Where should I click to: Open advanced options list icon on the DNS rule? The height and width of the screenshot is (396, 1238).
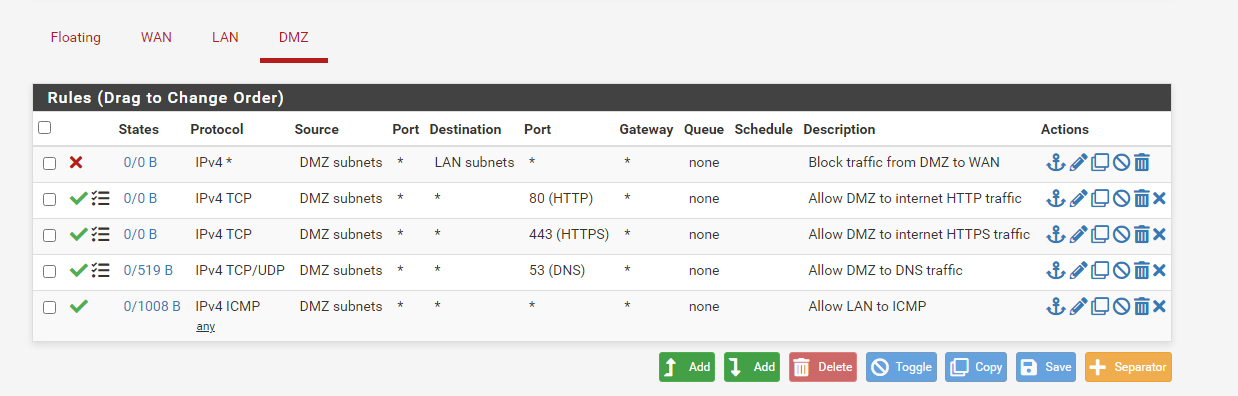pos(100,270)
